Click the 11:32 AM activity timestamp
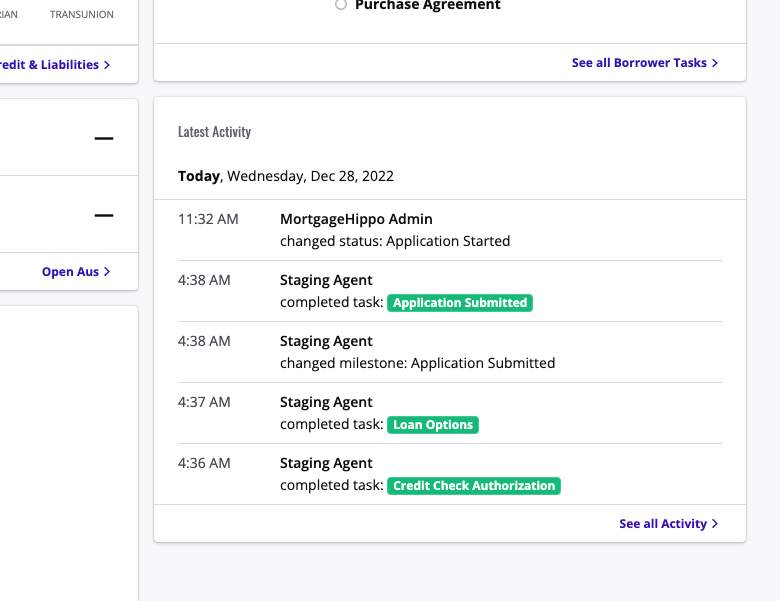 click(x=208, y=219)
